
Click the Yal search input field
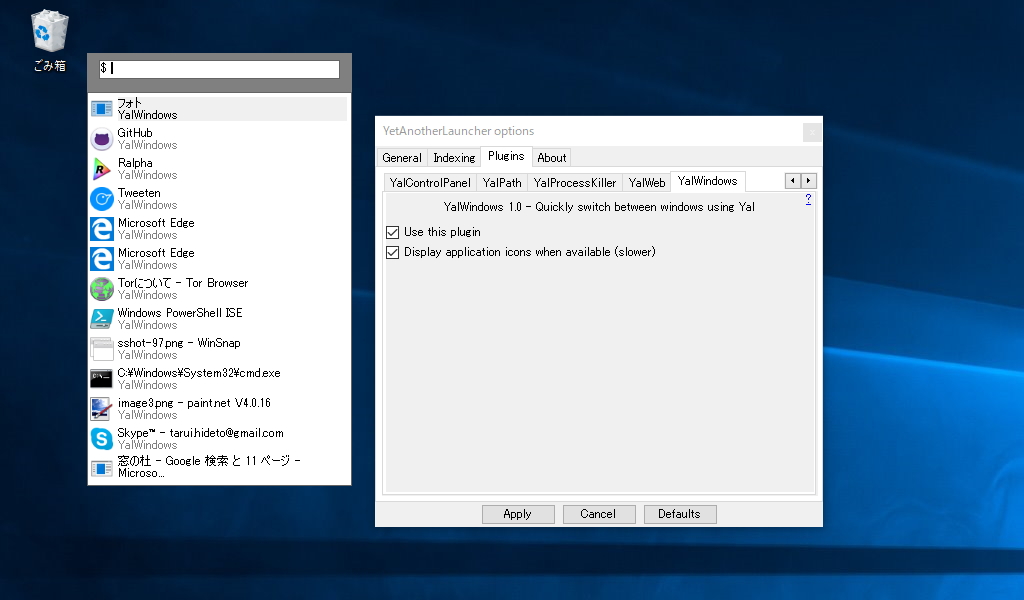[218, 68]
